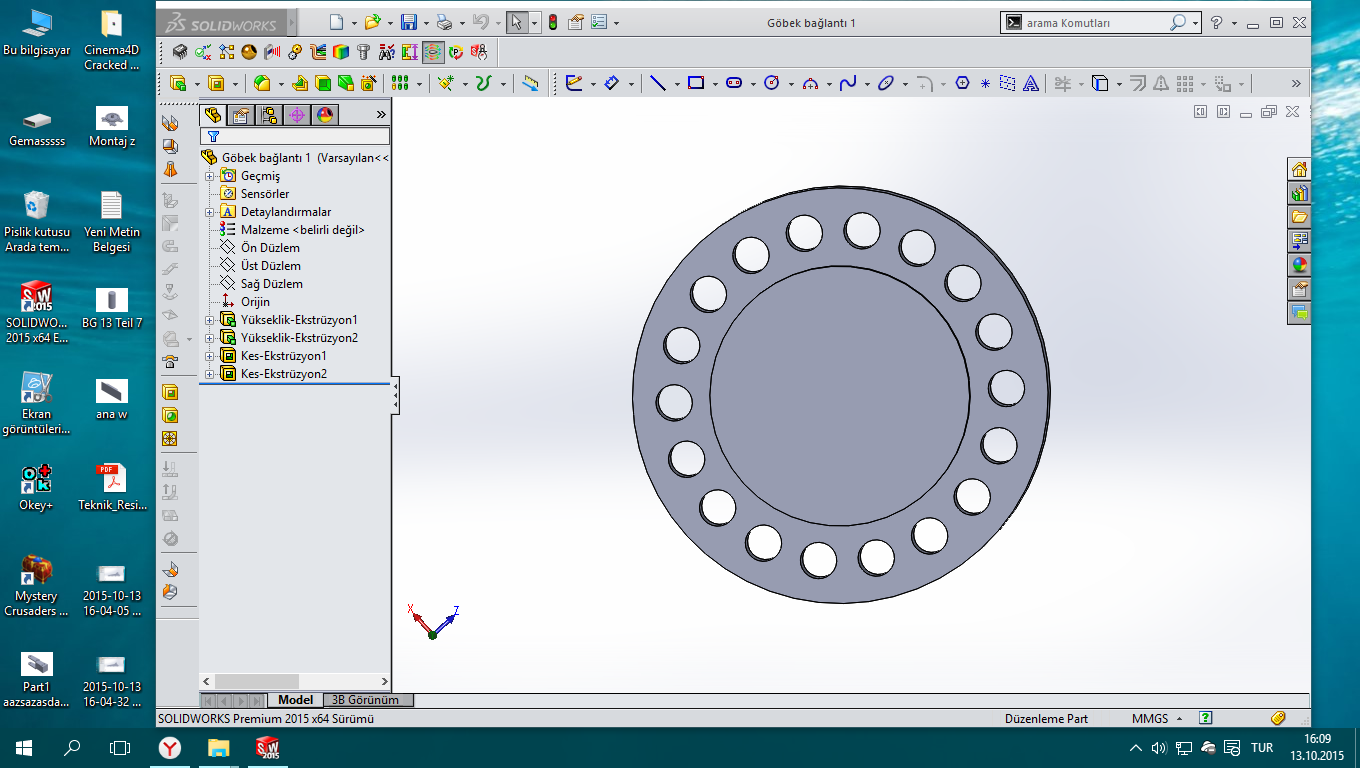Open the search commands dropdown arrow
Image resolution: width=1360 pixels, height=768 pixels.
click(1195, 22)
